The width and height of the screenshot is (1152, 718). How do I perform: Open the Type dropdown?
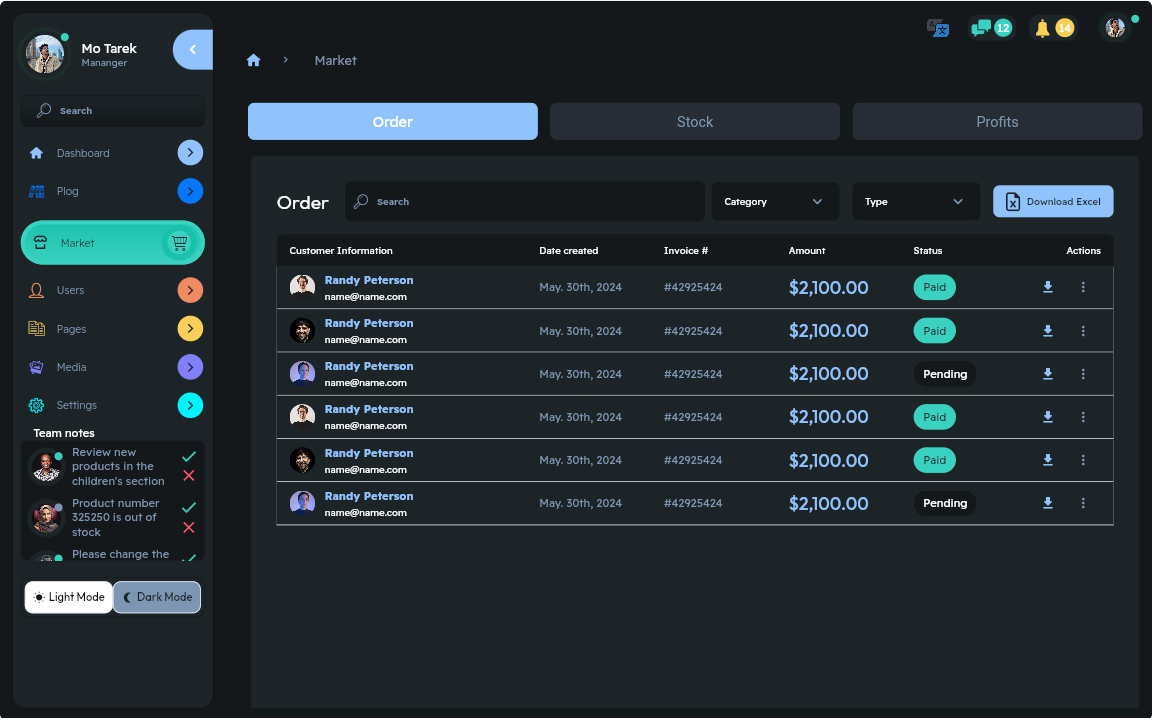(915, 201)
